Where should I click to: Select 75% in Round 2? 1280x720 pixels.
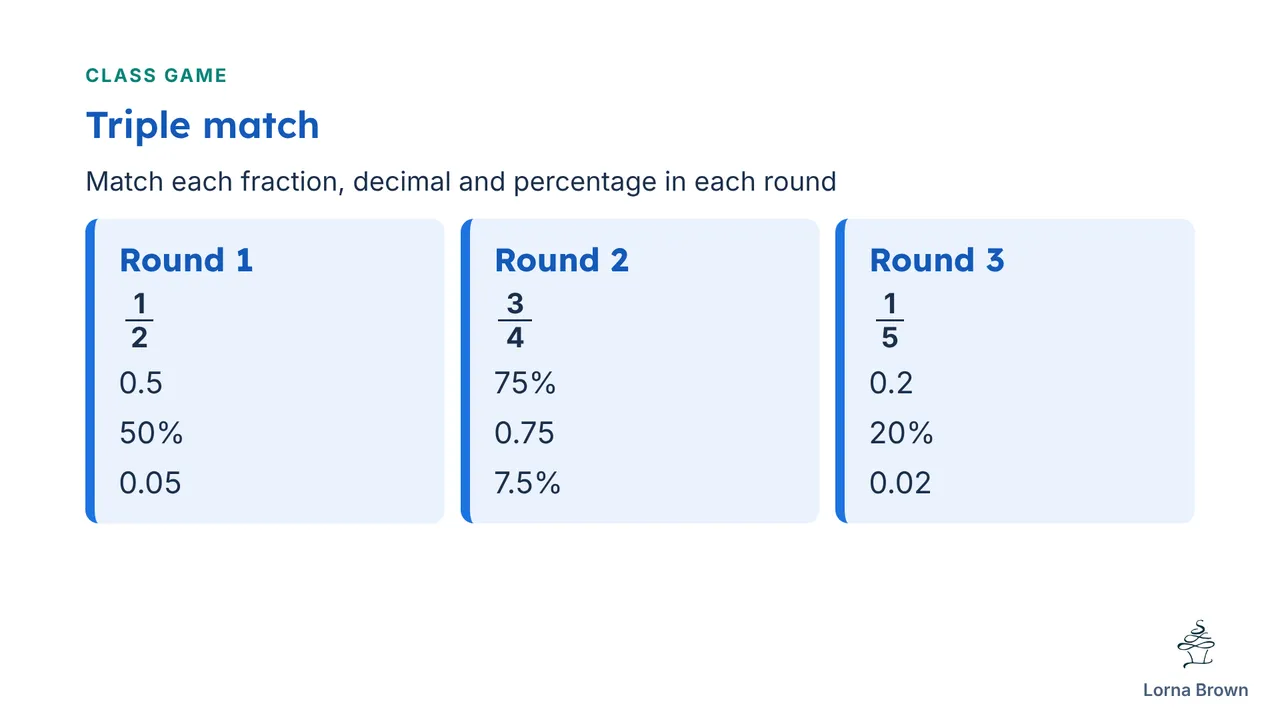(x=526, y=383)
